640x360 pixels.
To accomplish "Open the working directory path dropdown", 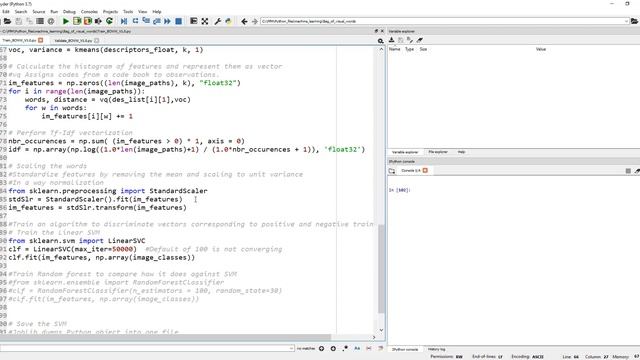I will coord(626,21).
